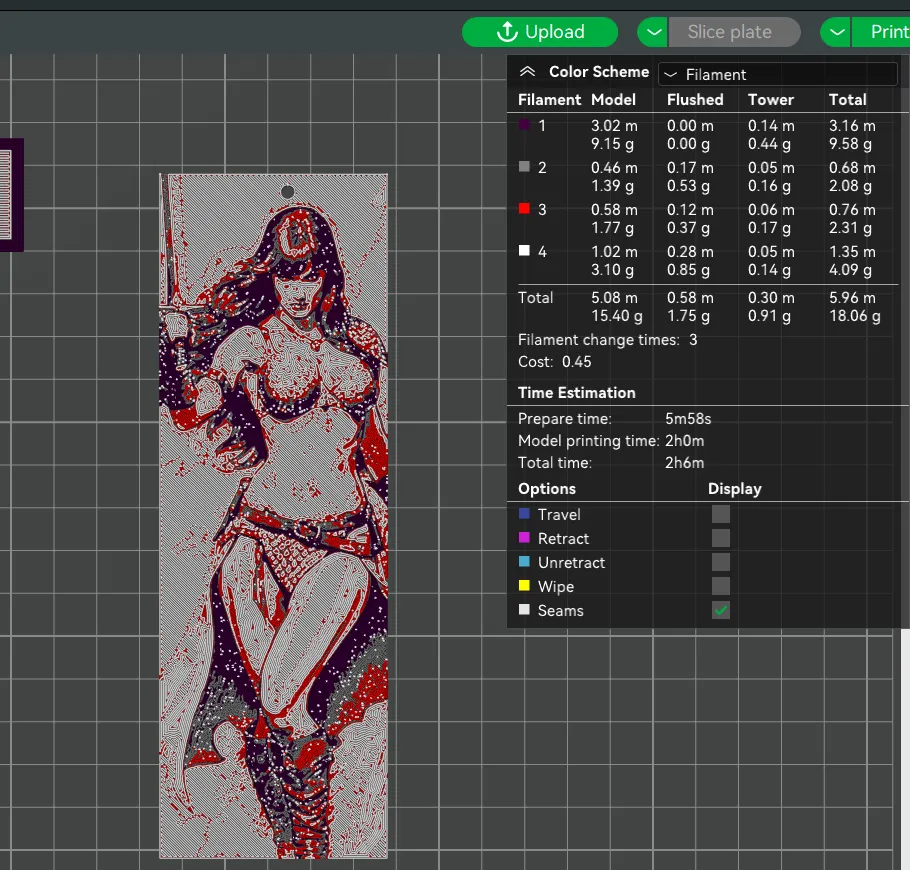Viewport: 910px width, 870px height.
Task: Click the '1.02 m' model value for filament 4
Action: [614, 251]
